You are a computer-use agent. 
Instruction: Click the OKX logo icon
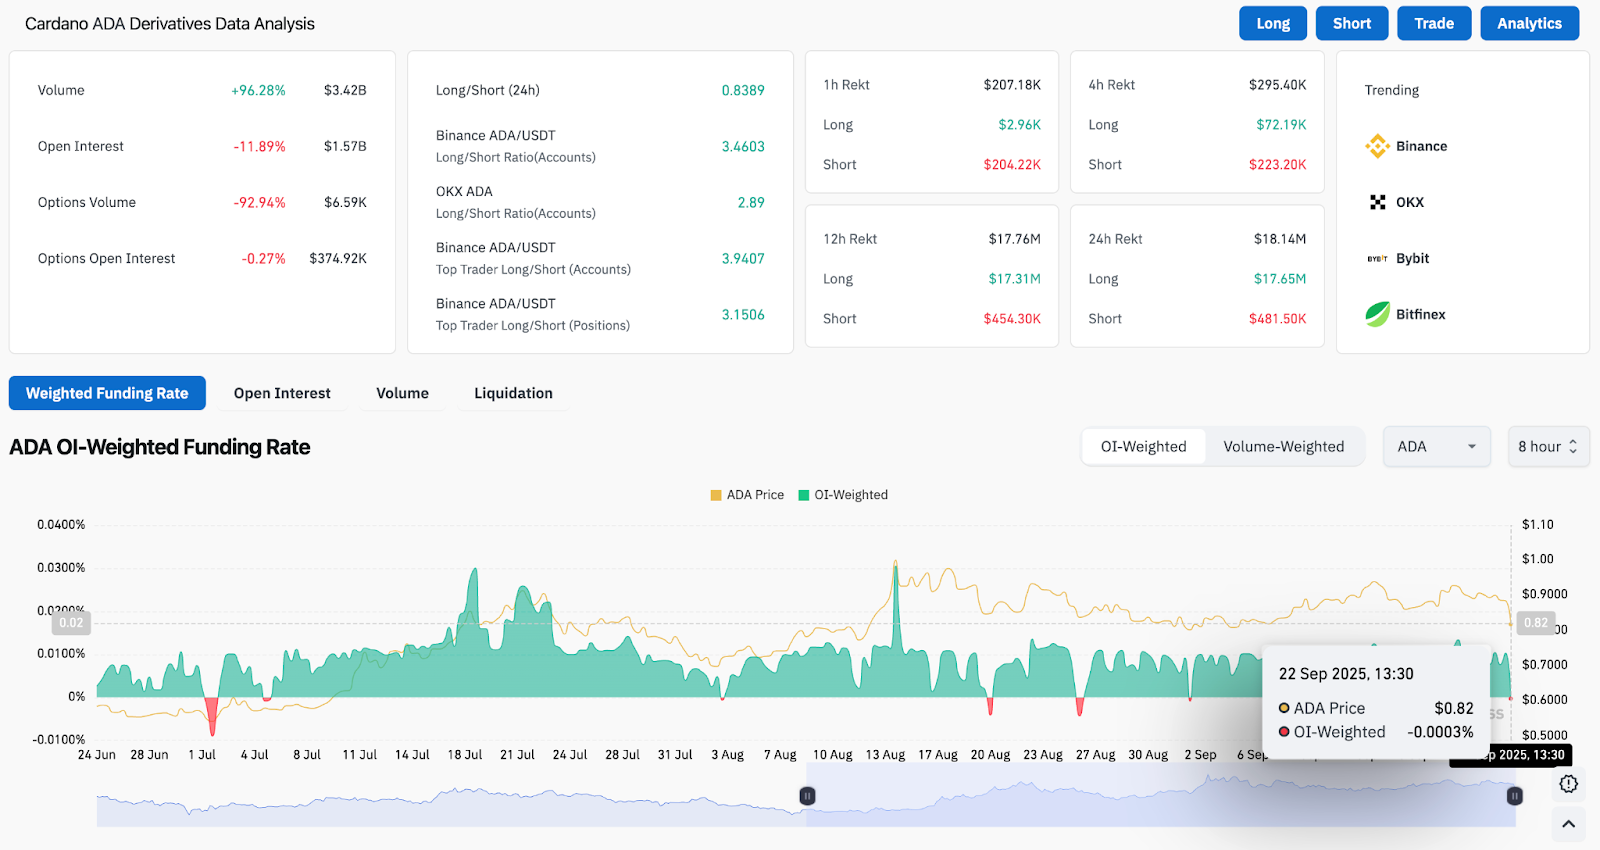(1377, 202)
